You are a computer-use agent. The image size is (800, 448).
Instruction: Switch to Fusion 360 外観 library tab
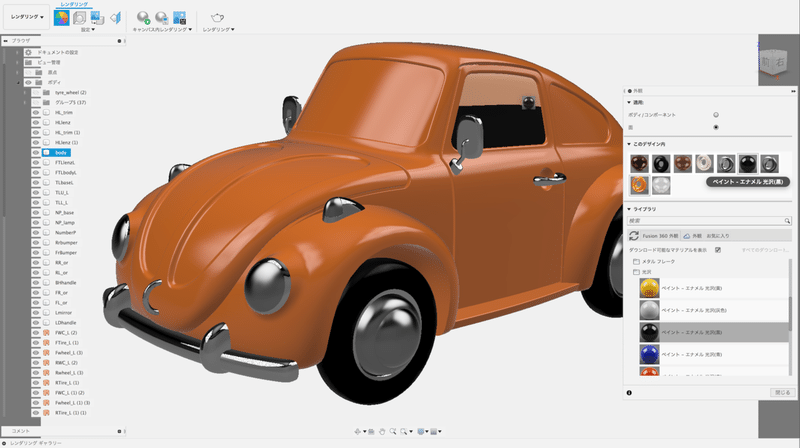point(660,236)
